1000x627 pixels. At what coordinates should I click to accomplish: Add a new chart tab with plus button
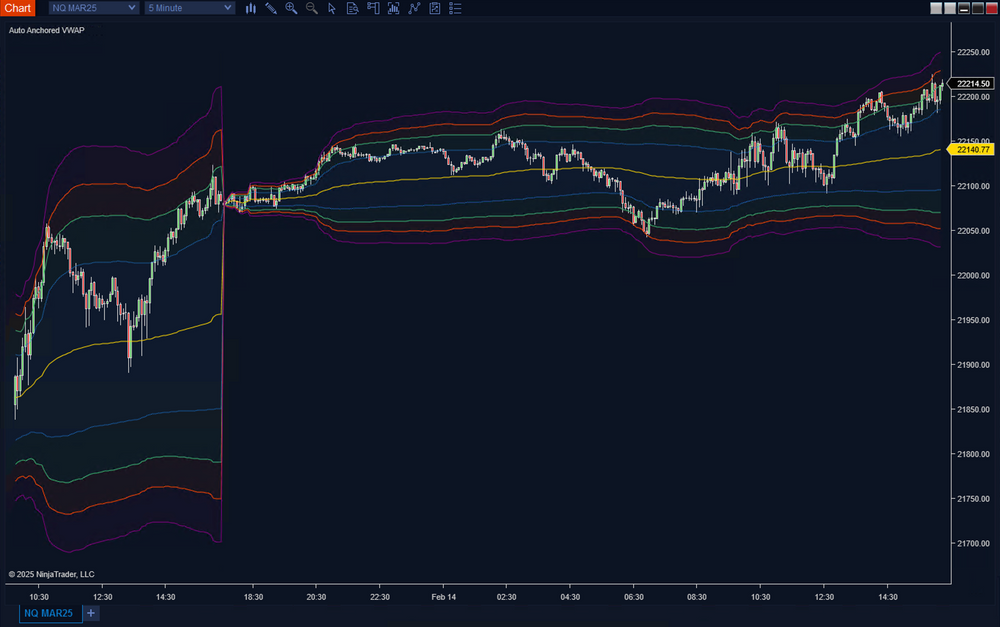coord(90,613)
